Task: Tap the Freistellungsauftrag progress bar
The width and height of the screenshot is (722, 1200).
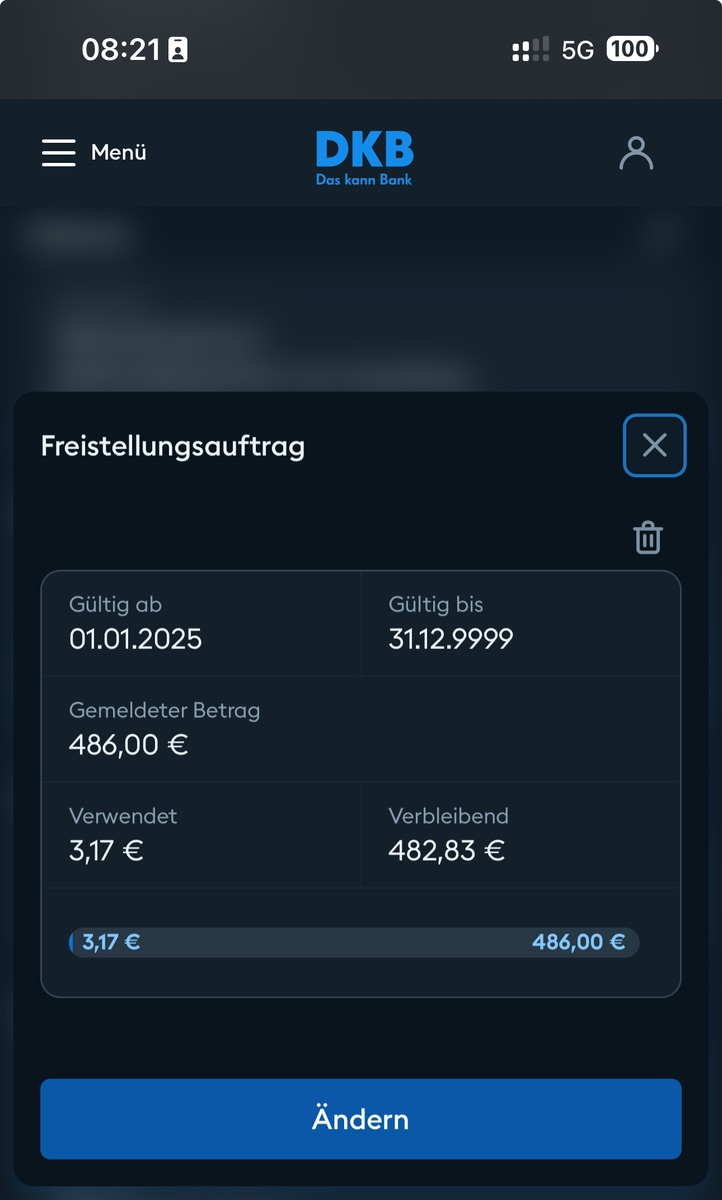Action: point(354,942)
